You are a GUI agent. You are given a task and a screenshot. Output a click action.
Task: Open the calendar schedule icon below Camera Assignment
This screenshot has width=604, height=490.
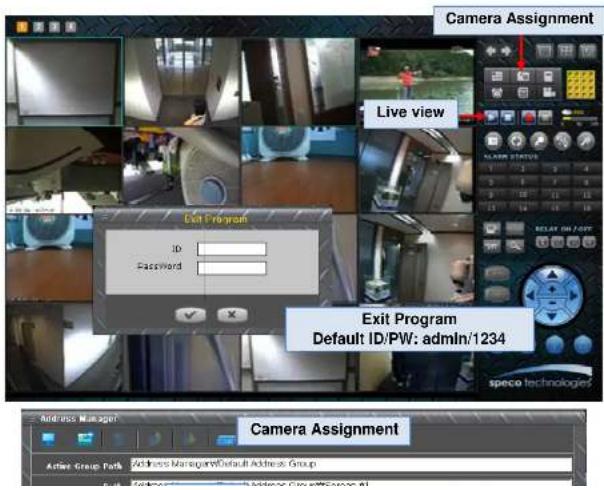[x=522, y=92]
